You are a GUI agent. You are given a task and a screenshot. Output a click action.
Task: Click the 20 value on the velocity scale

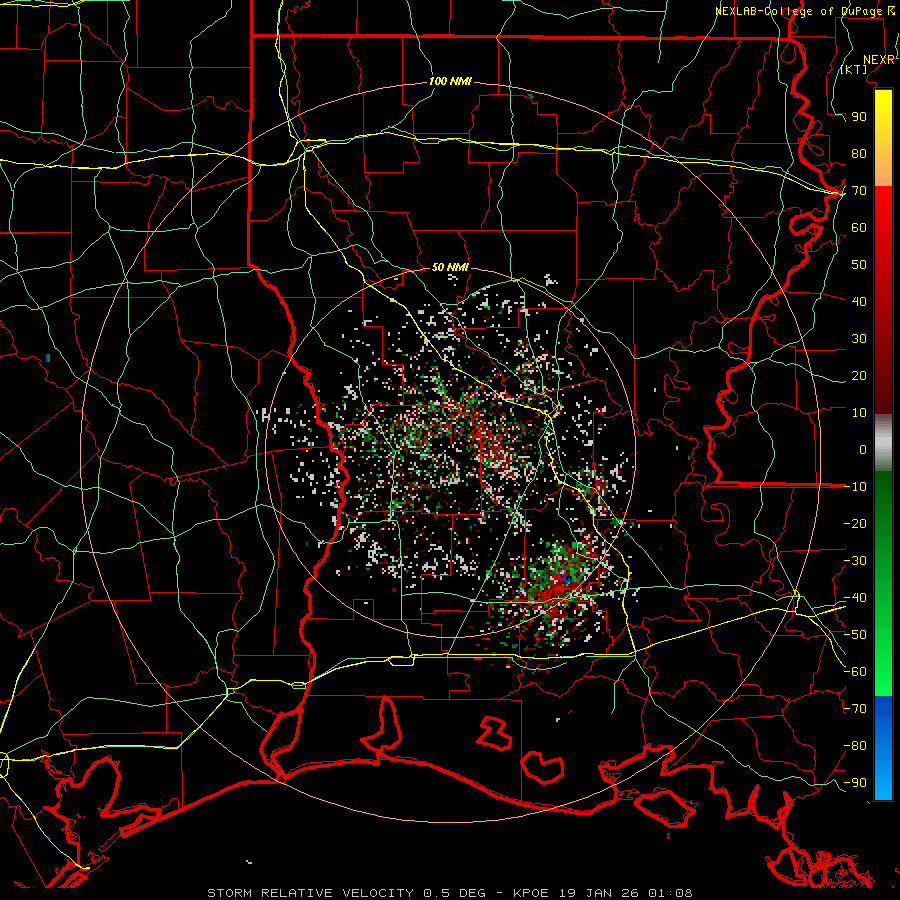point(859,376)
